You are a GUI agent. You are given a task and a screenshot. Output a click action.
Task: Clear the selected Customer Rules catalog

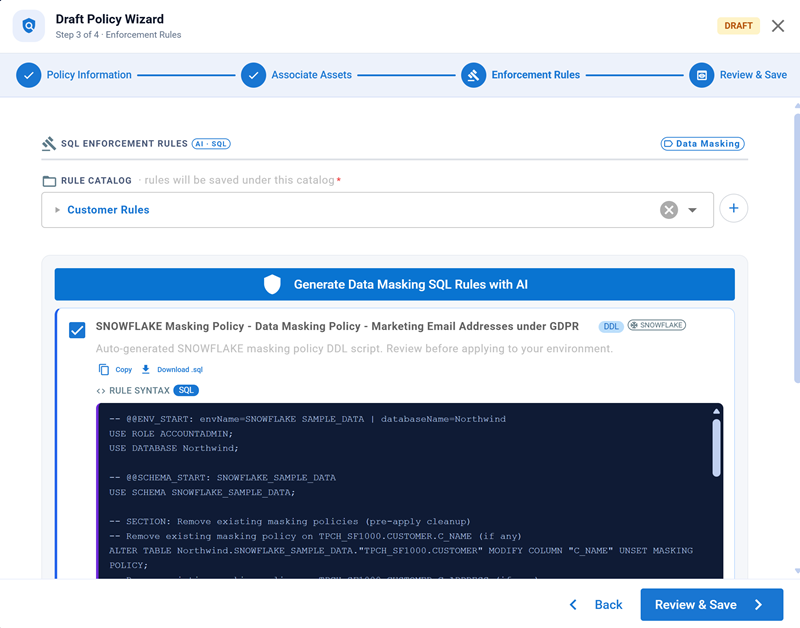click(x=668, y=210)
